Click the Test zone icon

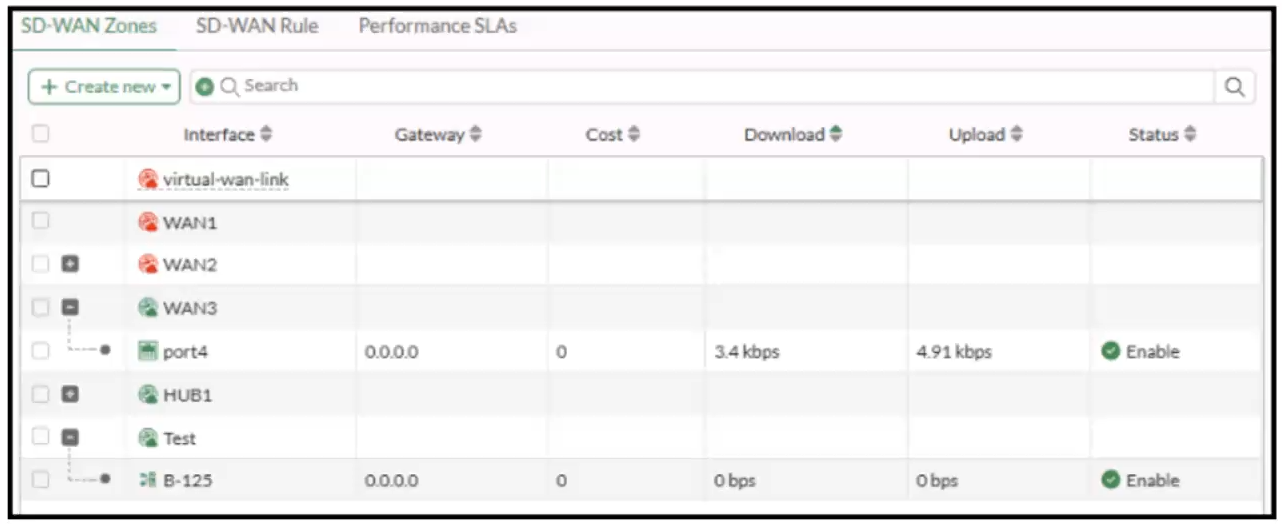pos(148,438)
